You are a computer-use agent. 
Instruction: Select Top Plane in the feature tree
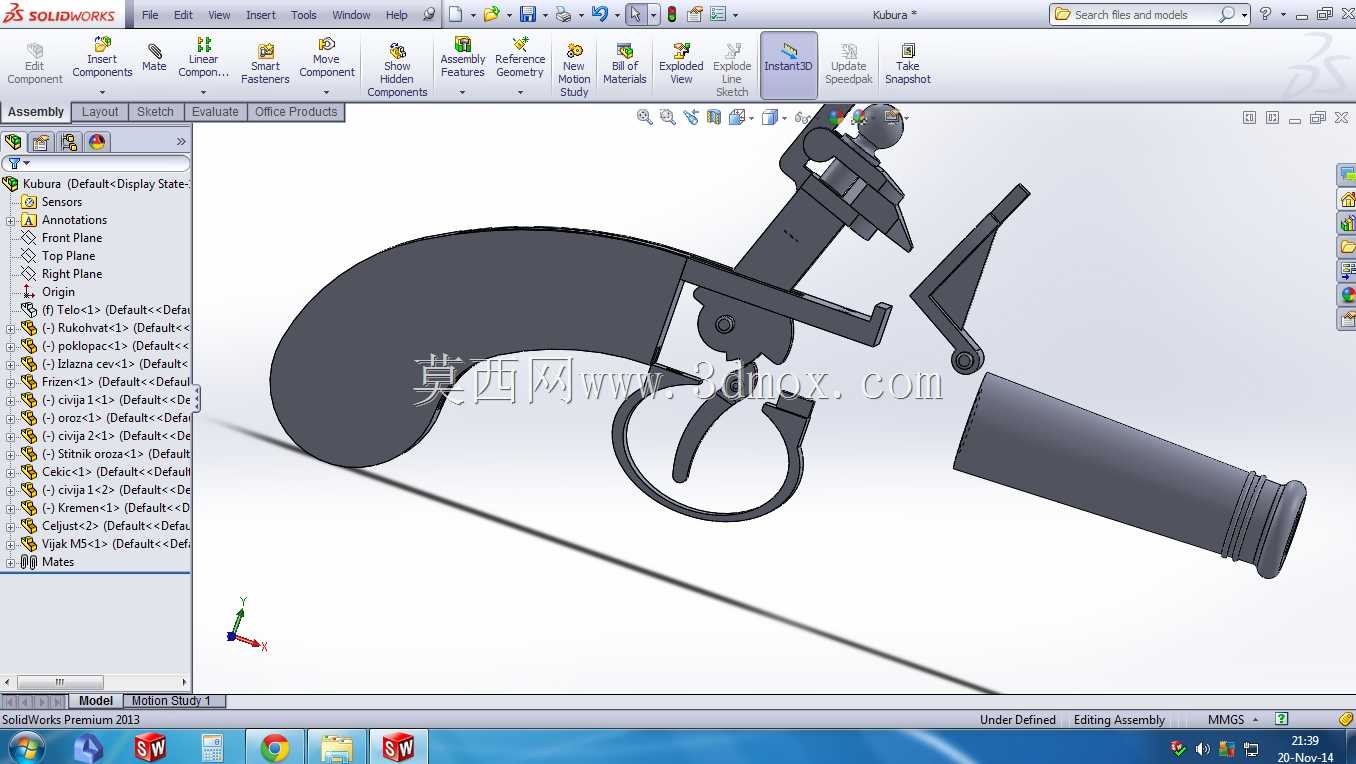click(x=68, y=256)
